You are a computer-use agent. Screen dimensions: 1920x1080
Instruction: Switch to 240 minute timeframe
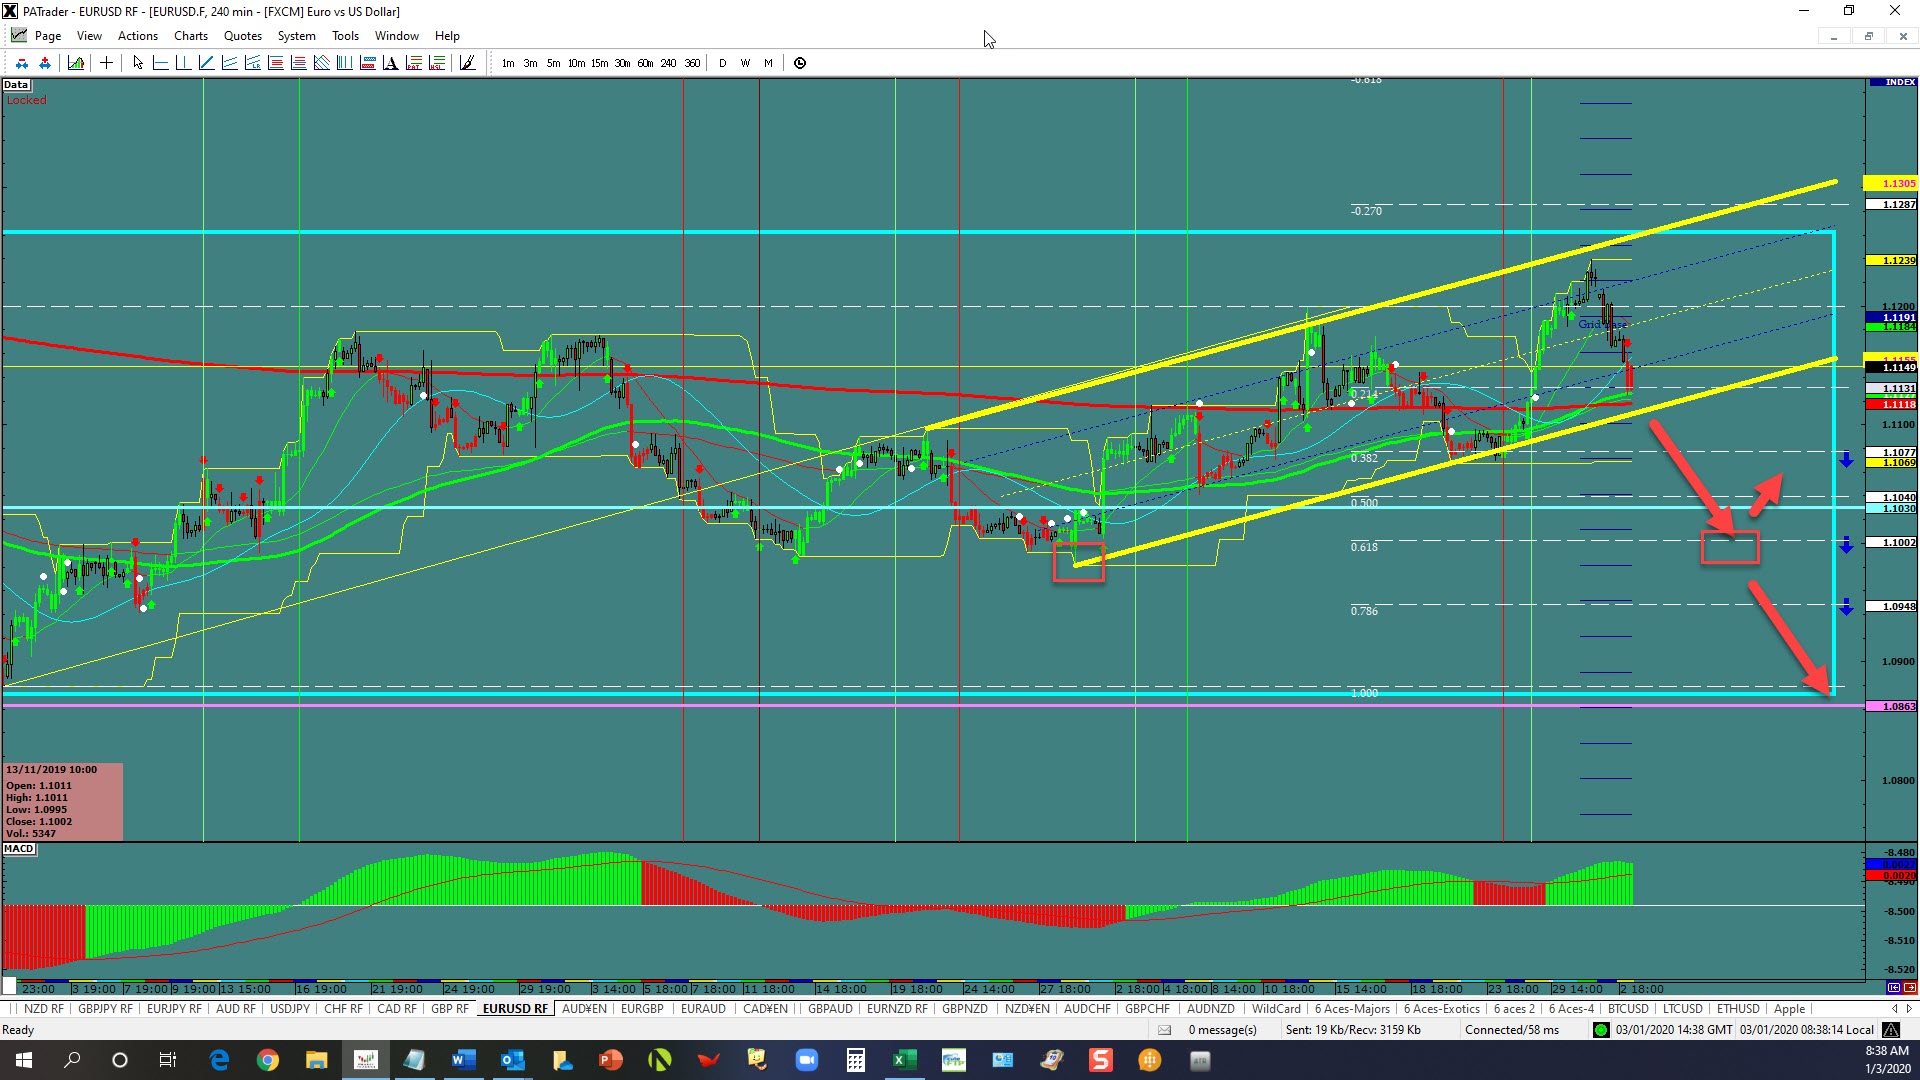click(668, 63)
